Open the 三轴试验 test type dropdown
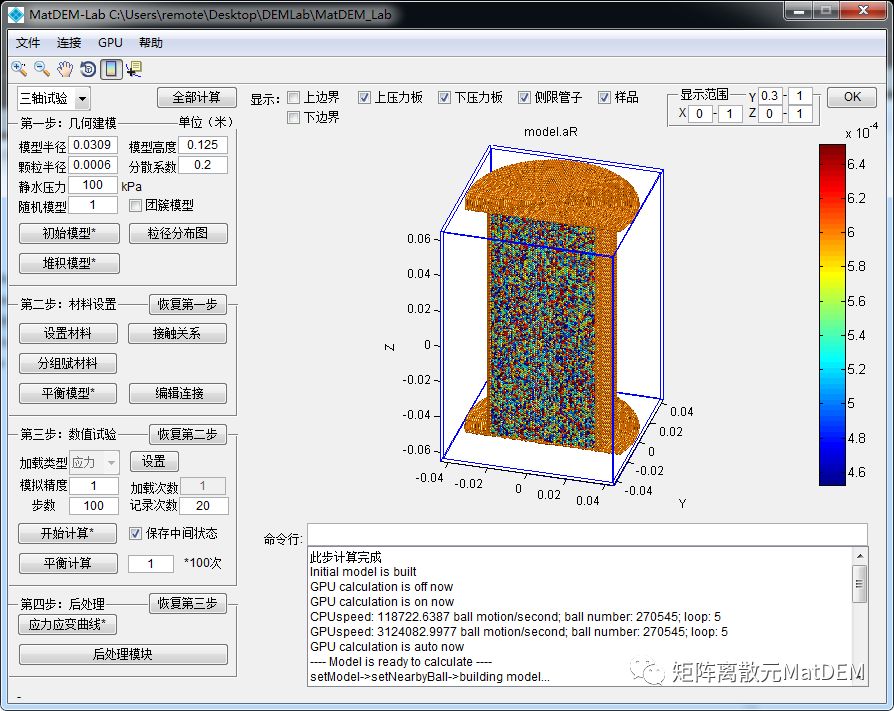The image size is (894, 711). pos(81,98)
